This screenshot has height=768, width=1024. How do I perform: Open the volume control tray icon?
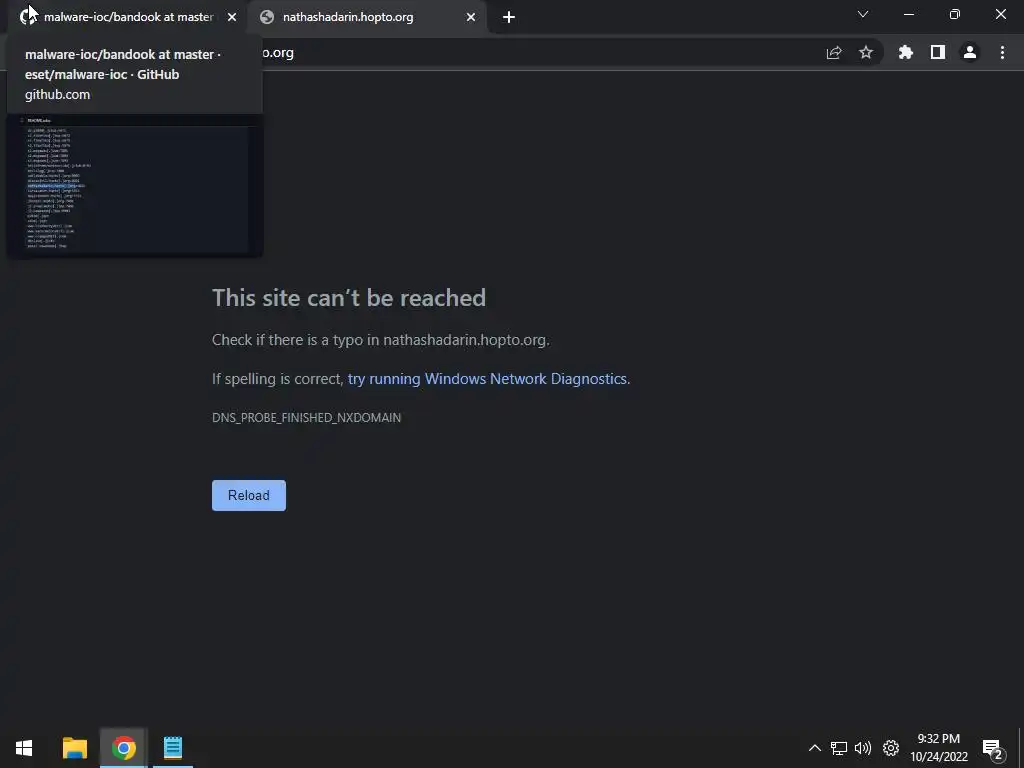(x=863, y=748)
